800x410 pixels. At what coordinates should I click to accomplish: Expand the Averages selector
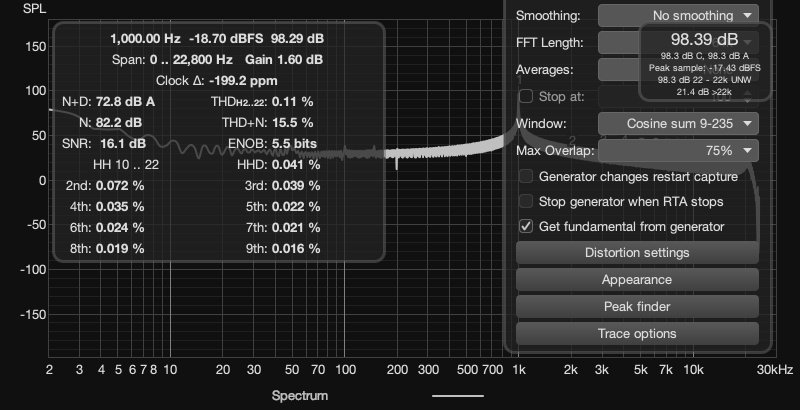click(617, 70)
